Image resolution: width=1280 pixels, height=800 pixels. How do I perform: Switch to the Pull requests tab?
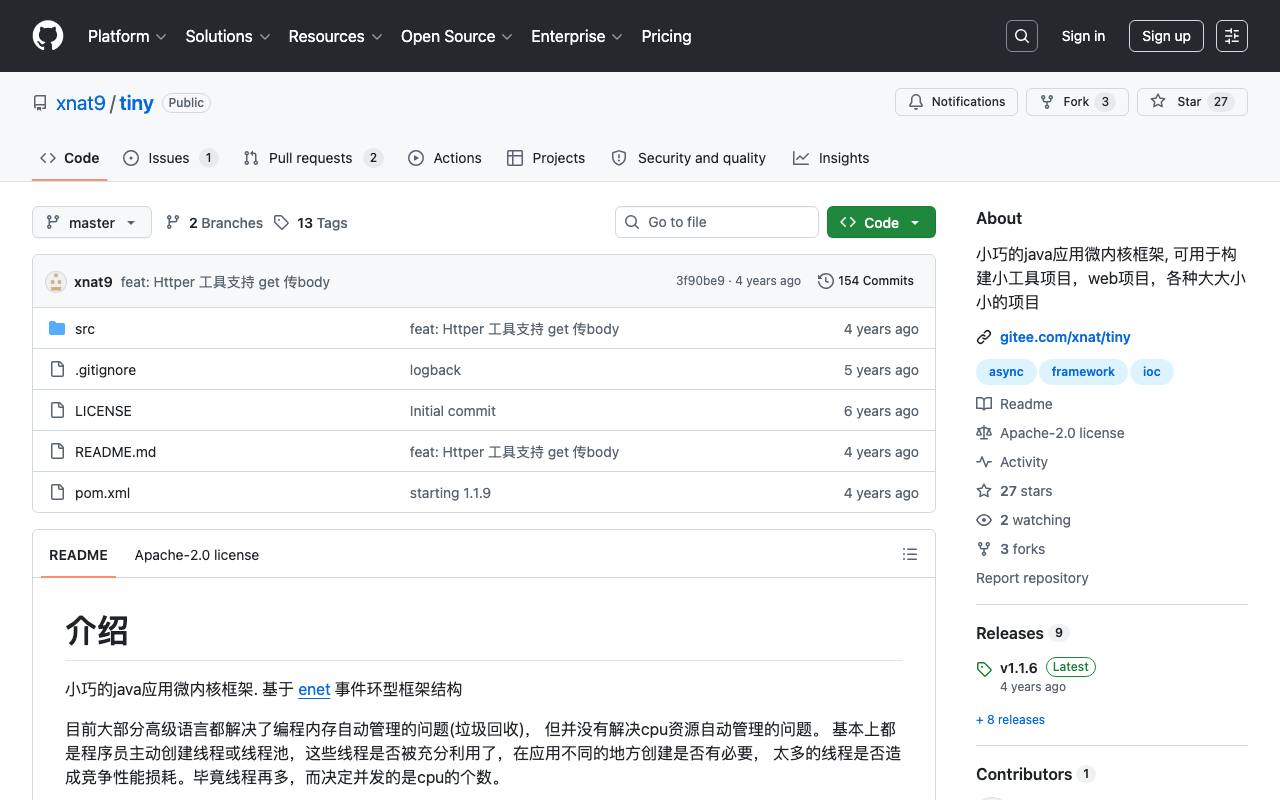click(312, 158)
